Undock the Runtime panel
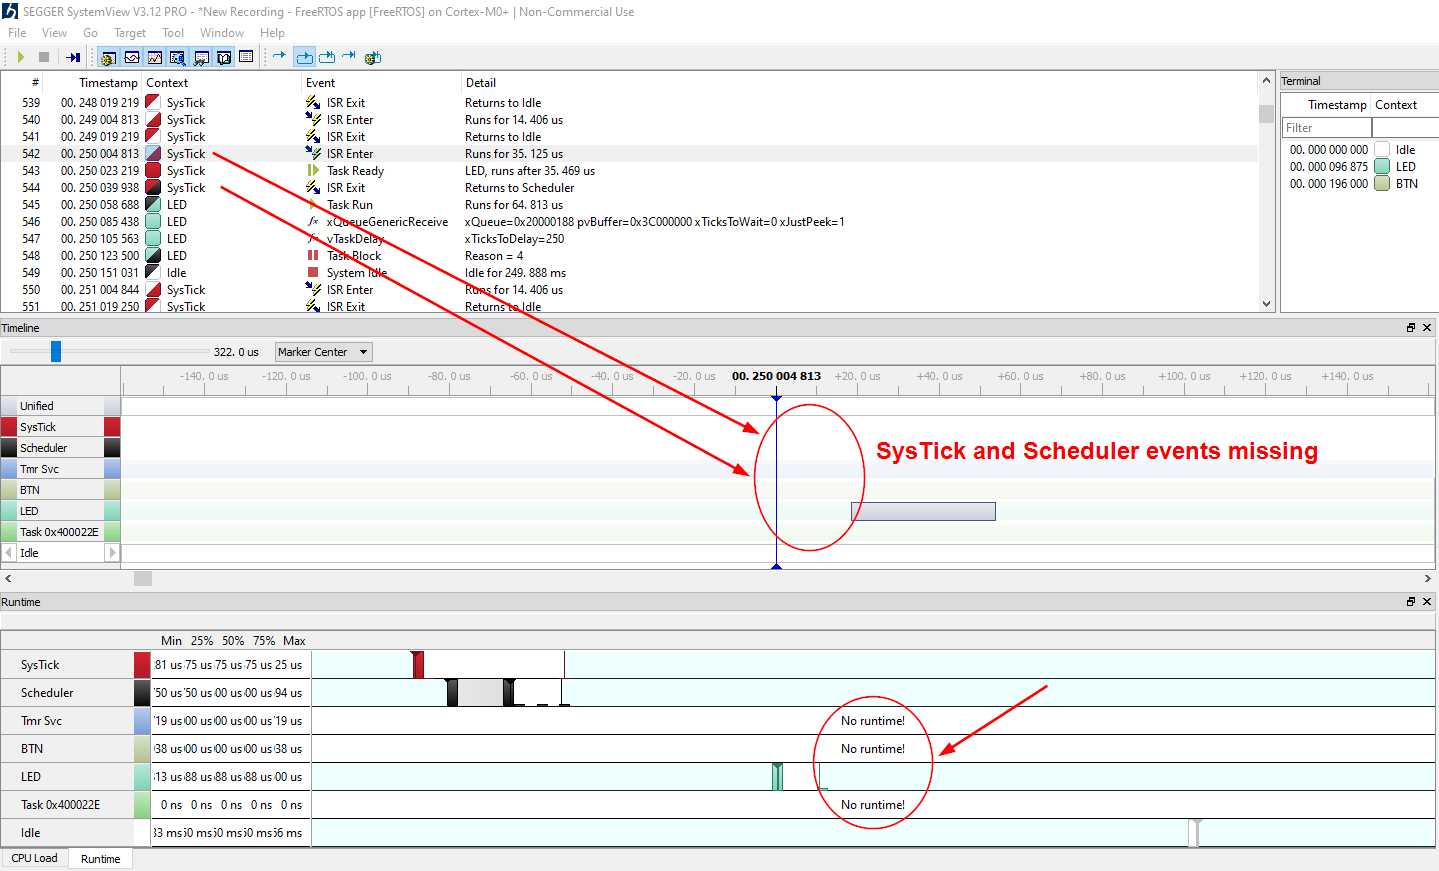The image size is (1439, 871). tap(1411, 602)
